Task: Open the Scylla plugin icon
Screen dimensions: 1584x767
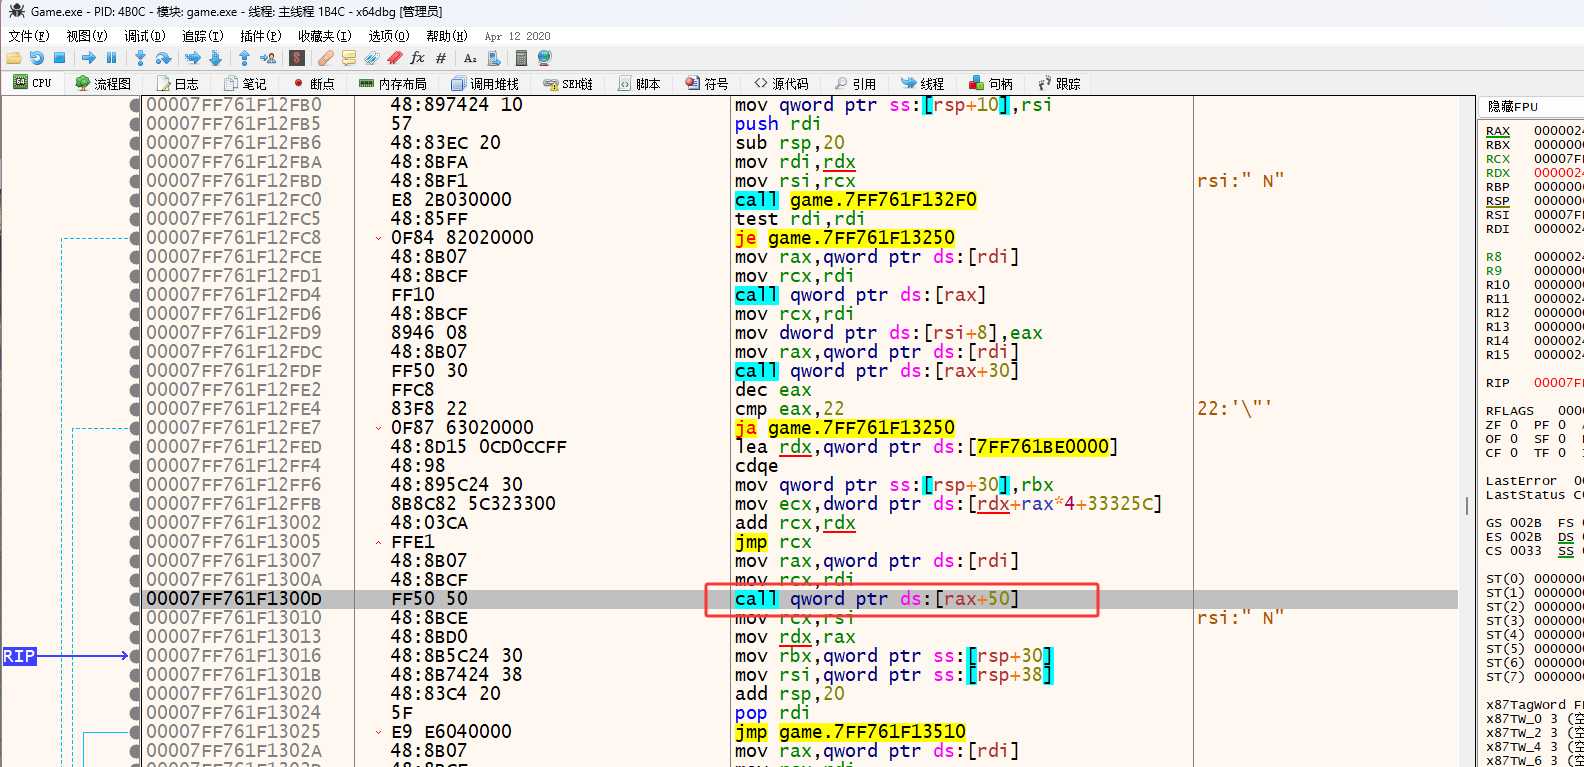Action: coord(296,58)
